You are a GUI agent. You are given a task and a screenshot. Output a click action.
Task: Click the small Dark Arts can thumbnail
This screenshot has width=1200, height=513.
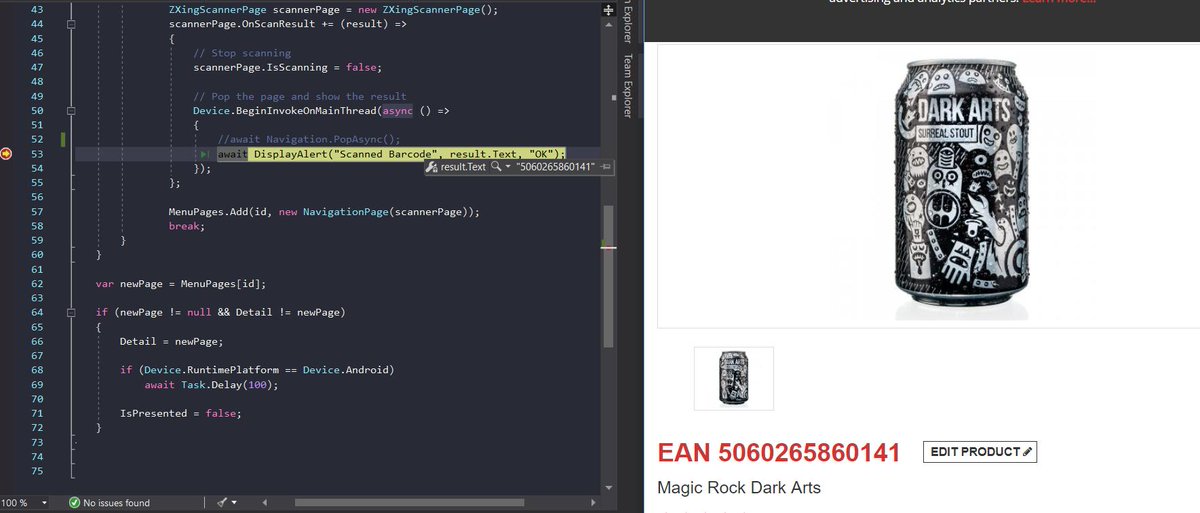point(733,378)
